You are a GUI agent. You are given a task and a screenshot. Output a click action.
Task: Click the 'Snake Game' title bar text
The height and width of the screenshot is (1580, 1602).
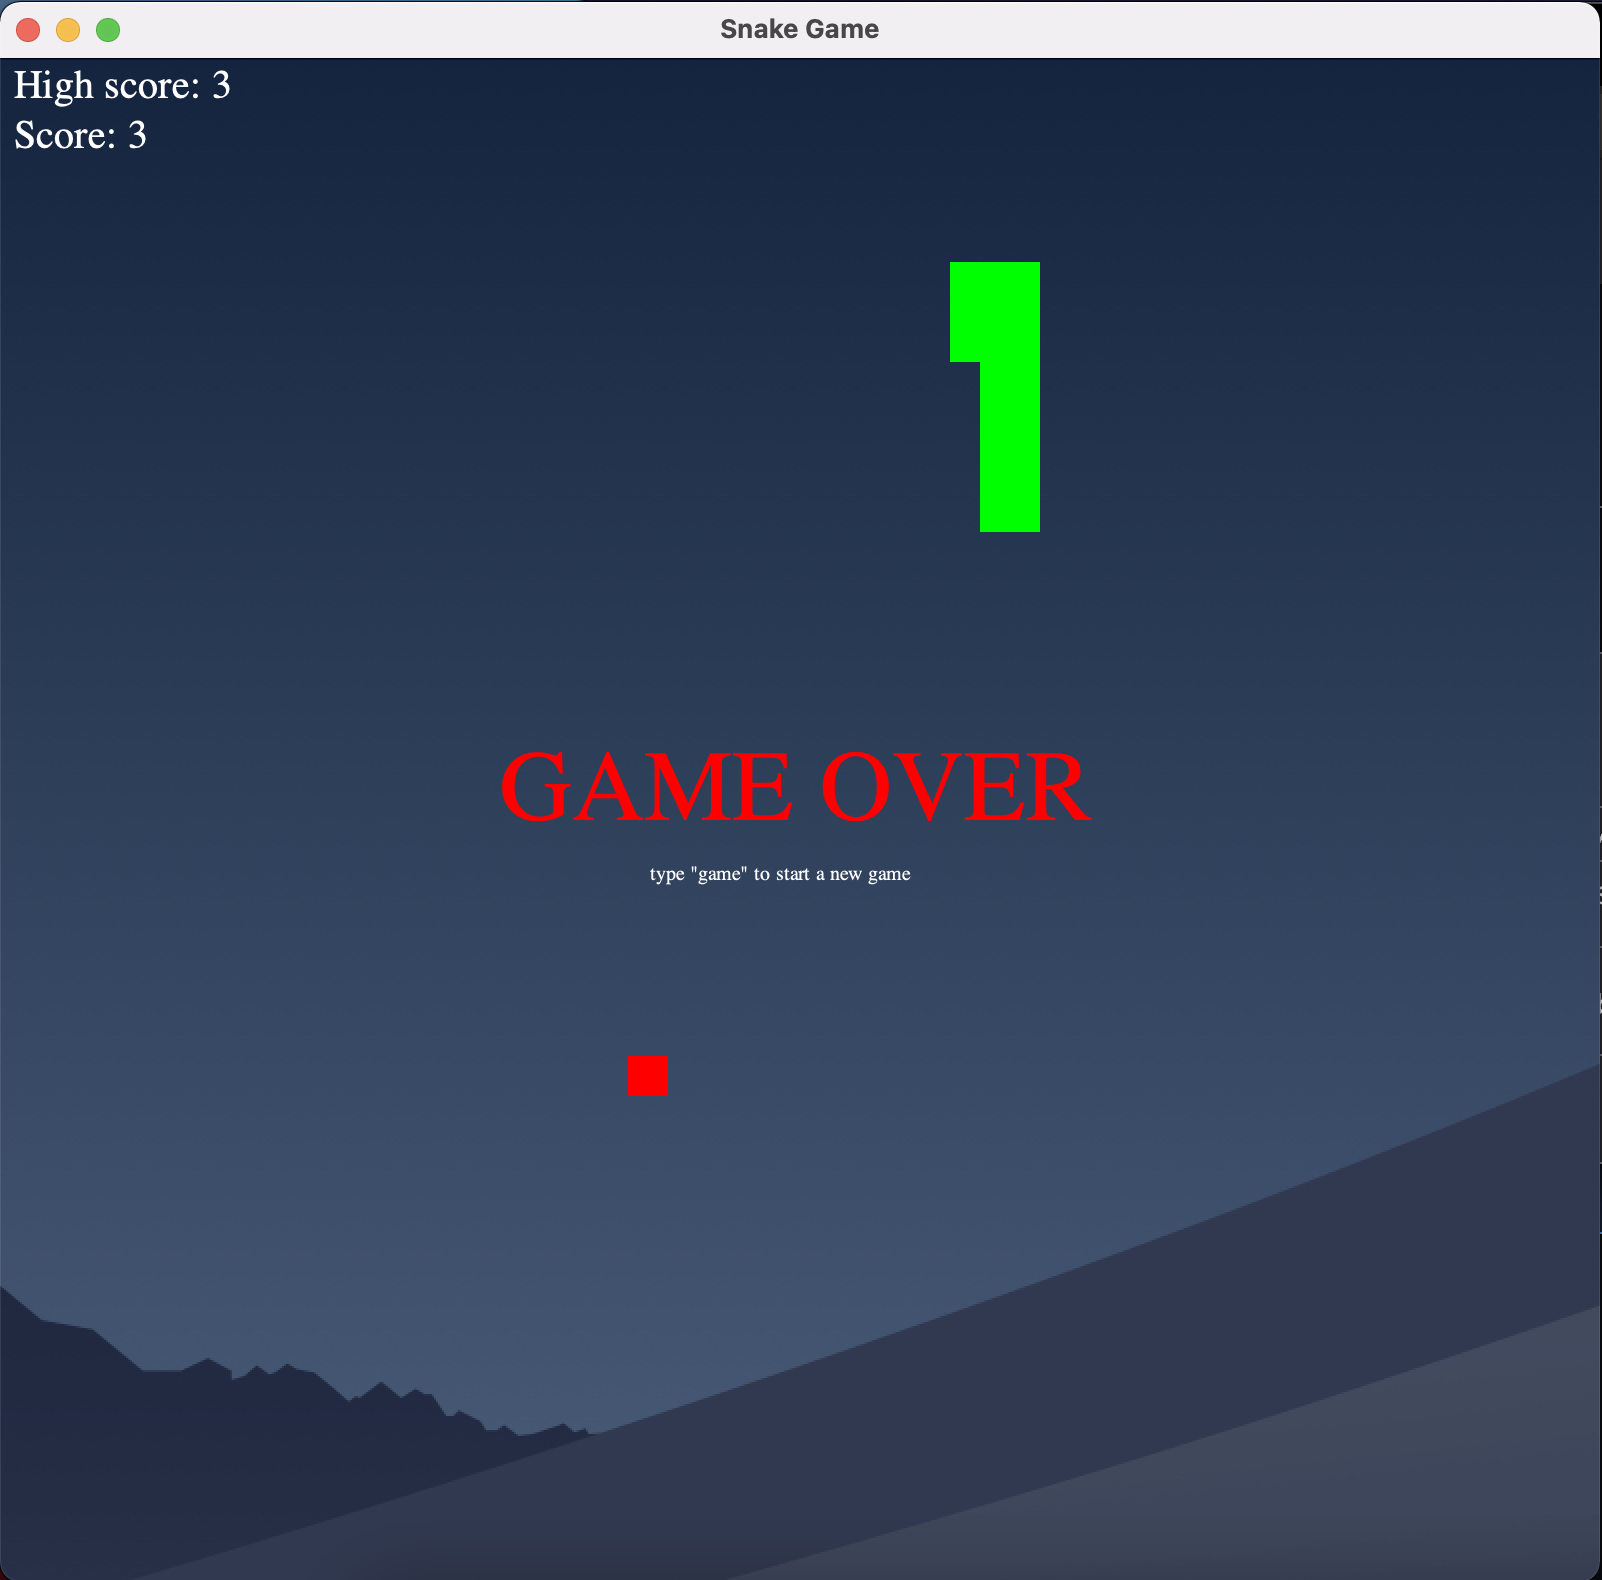click(799, 28)
